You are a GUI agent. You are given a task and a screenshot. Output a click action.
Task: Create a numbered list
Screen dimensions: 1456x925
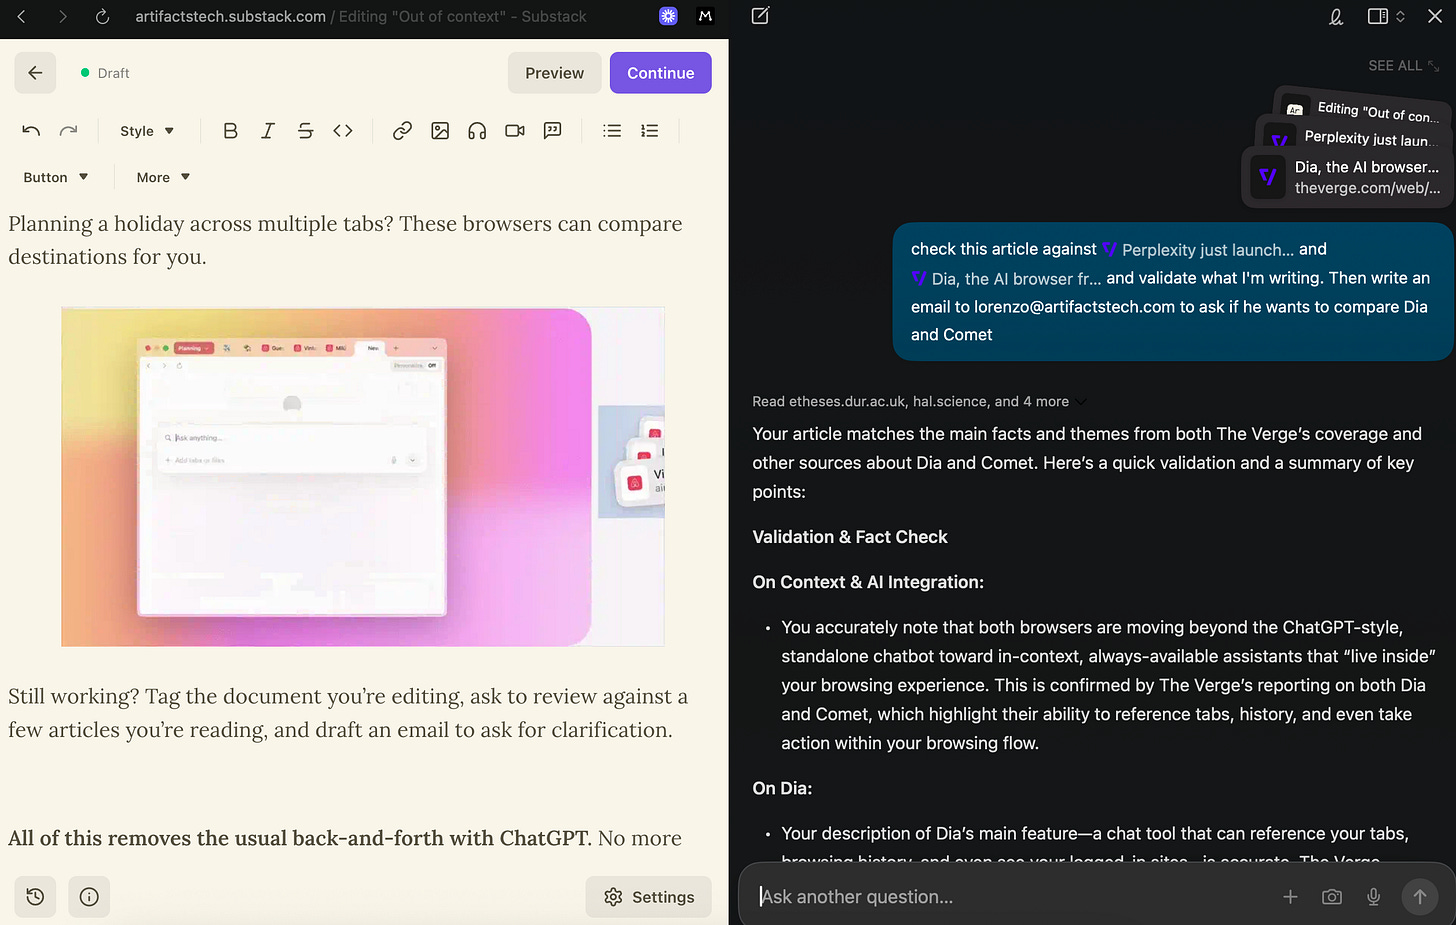[650, 131]
